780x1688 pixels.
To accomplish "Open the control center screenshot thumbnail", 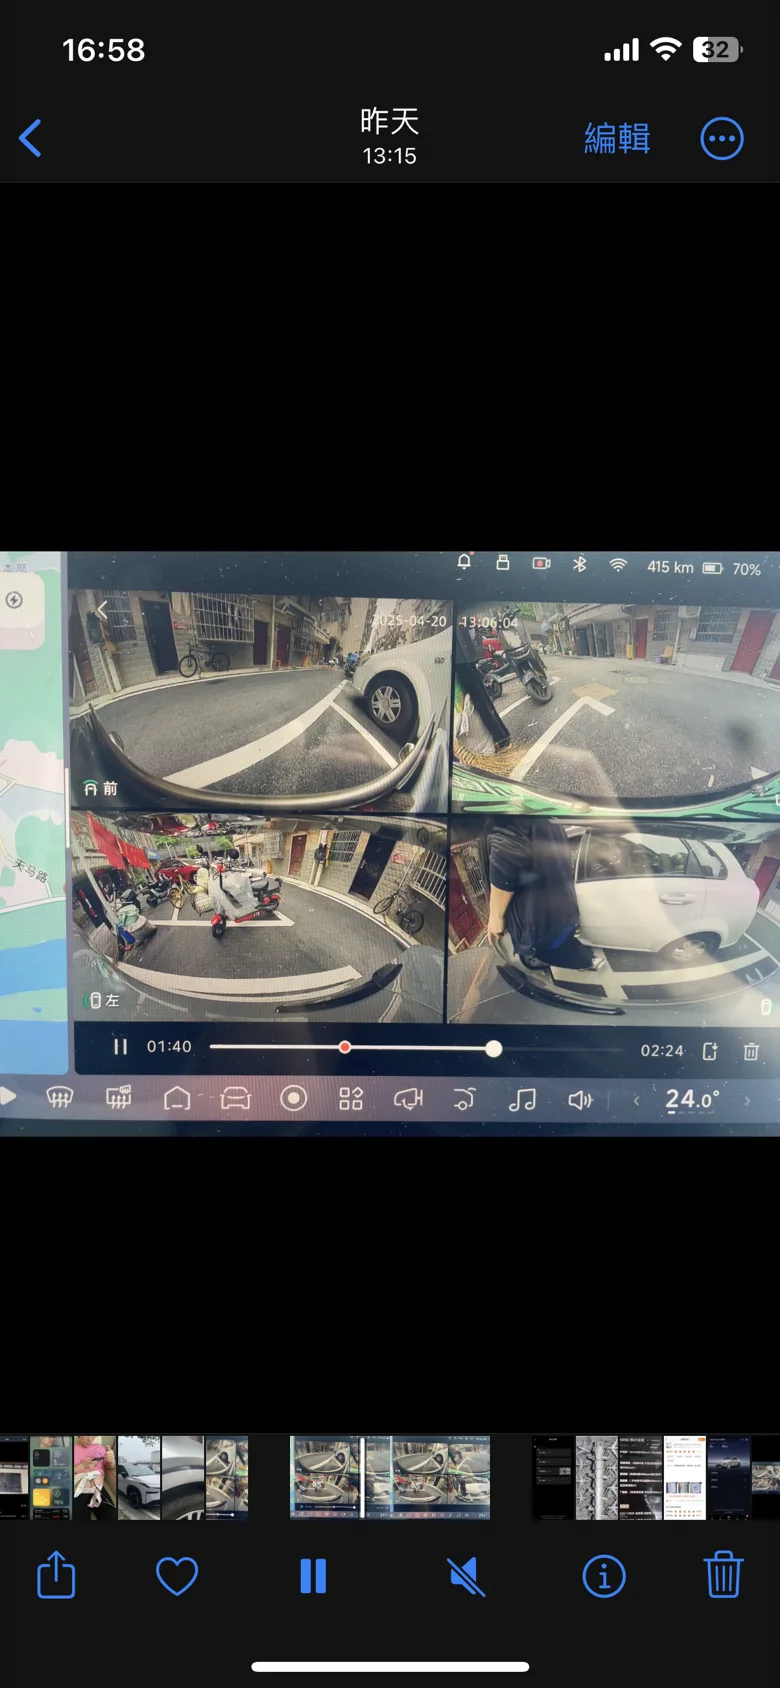I will coord(51,1478).
